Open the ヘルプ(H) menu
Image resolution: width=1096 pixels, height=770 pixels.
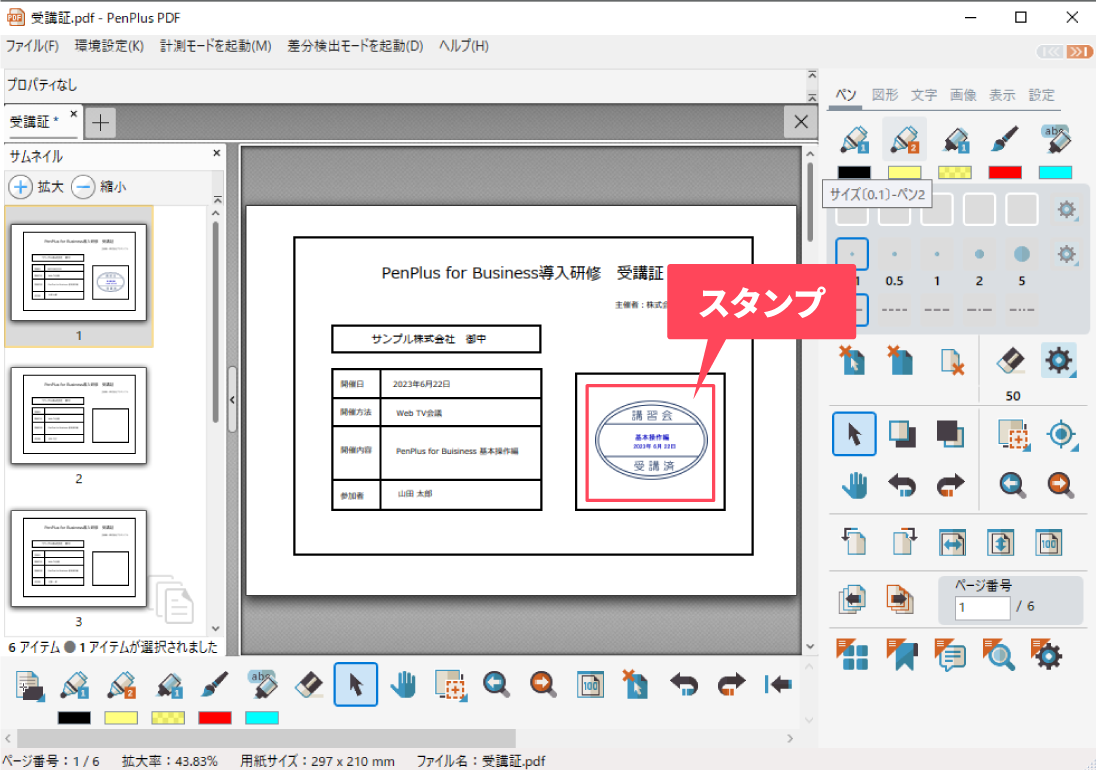(x=463, y=46)
